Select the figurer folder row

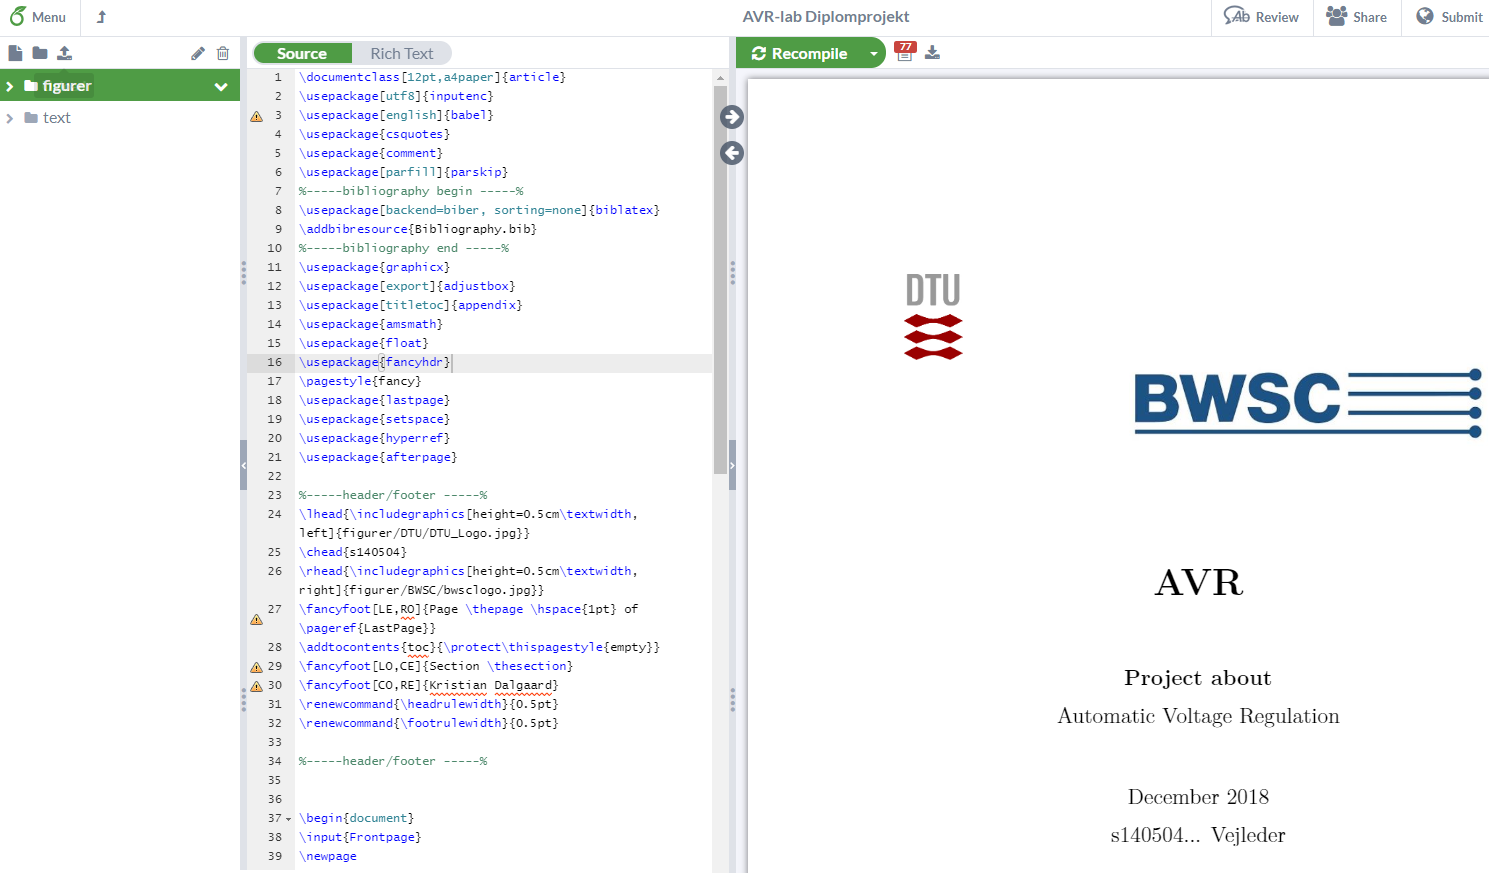[120, 86]
